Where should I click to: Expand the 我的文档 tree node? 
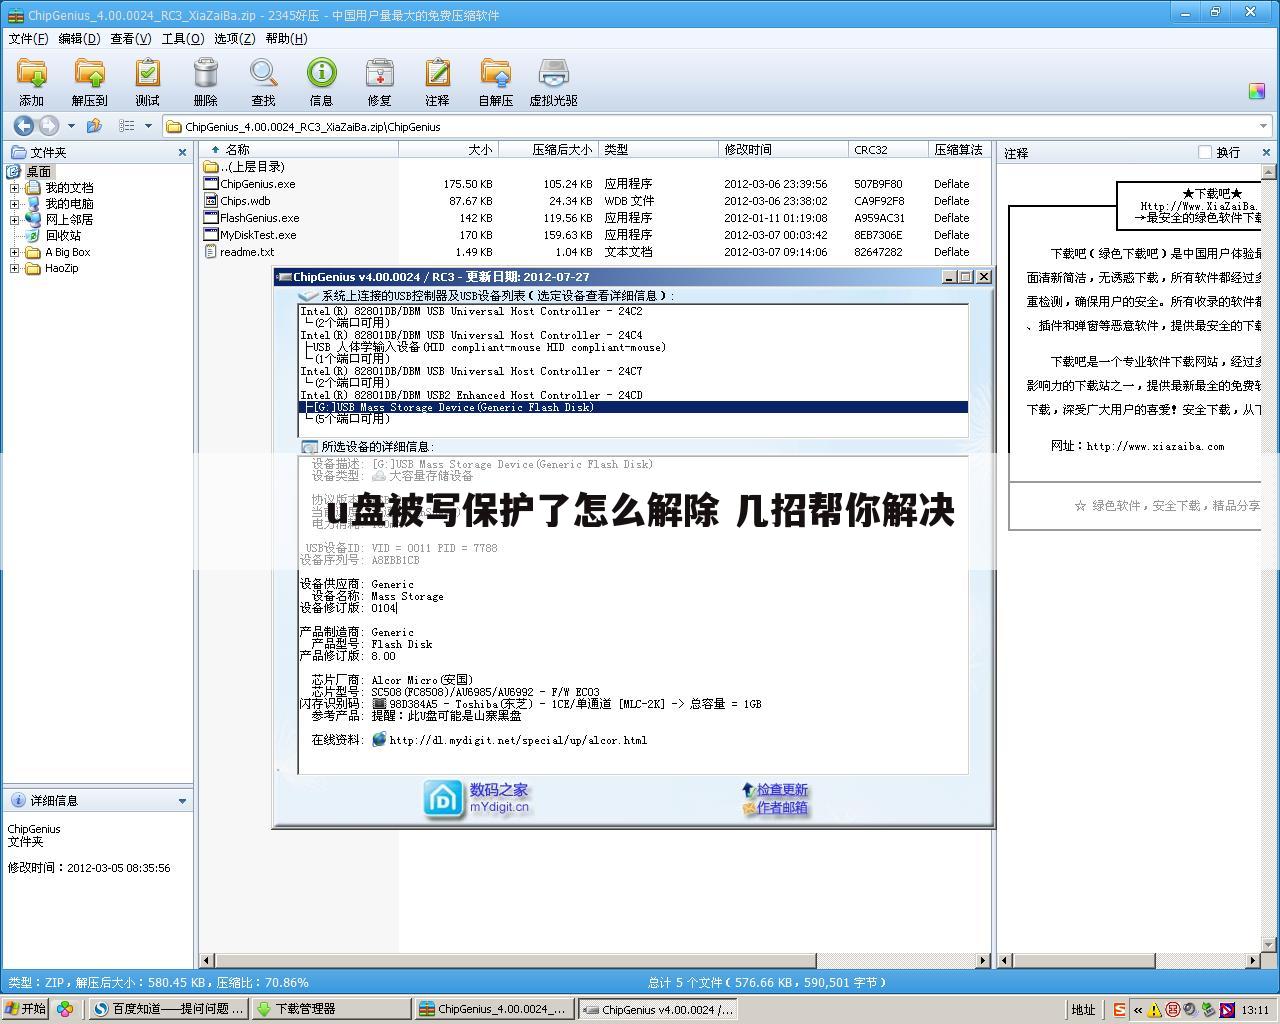(x=15, y=188)
